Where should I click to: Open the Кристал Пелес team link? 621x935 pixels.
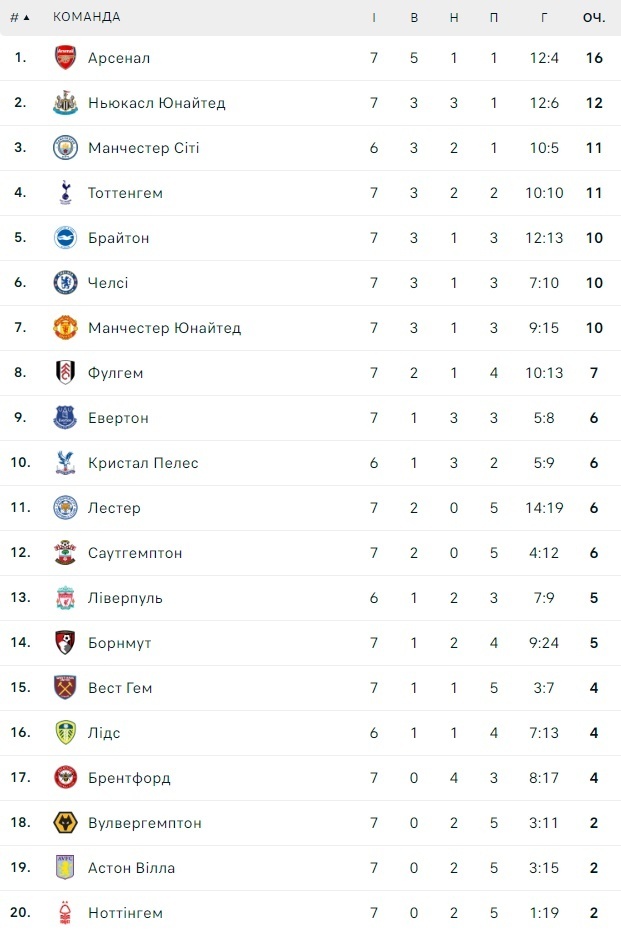pos(143,463)
